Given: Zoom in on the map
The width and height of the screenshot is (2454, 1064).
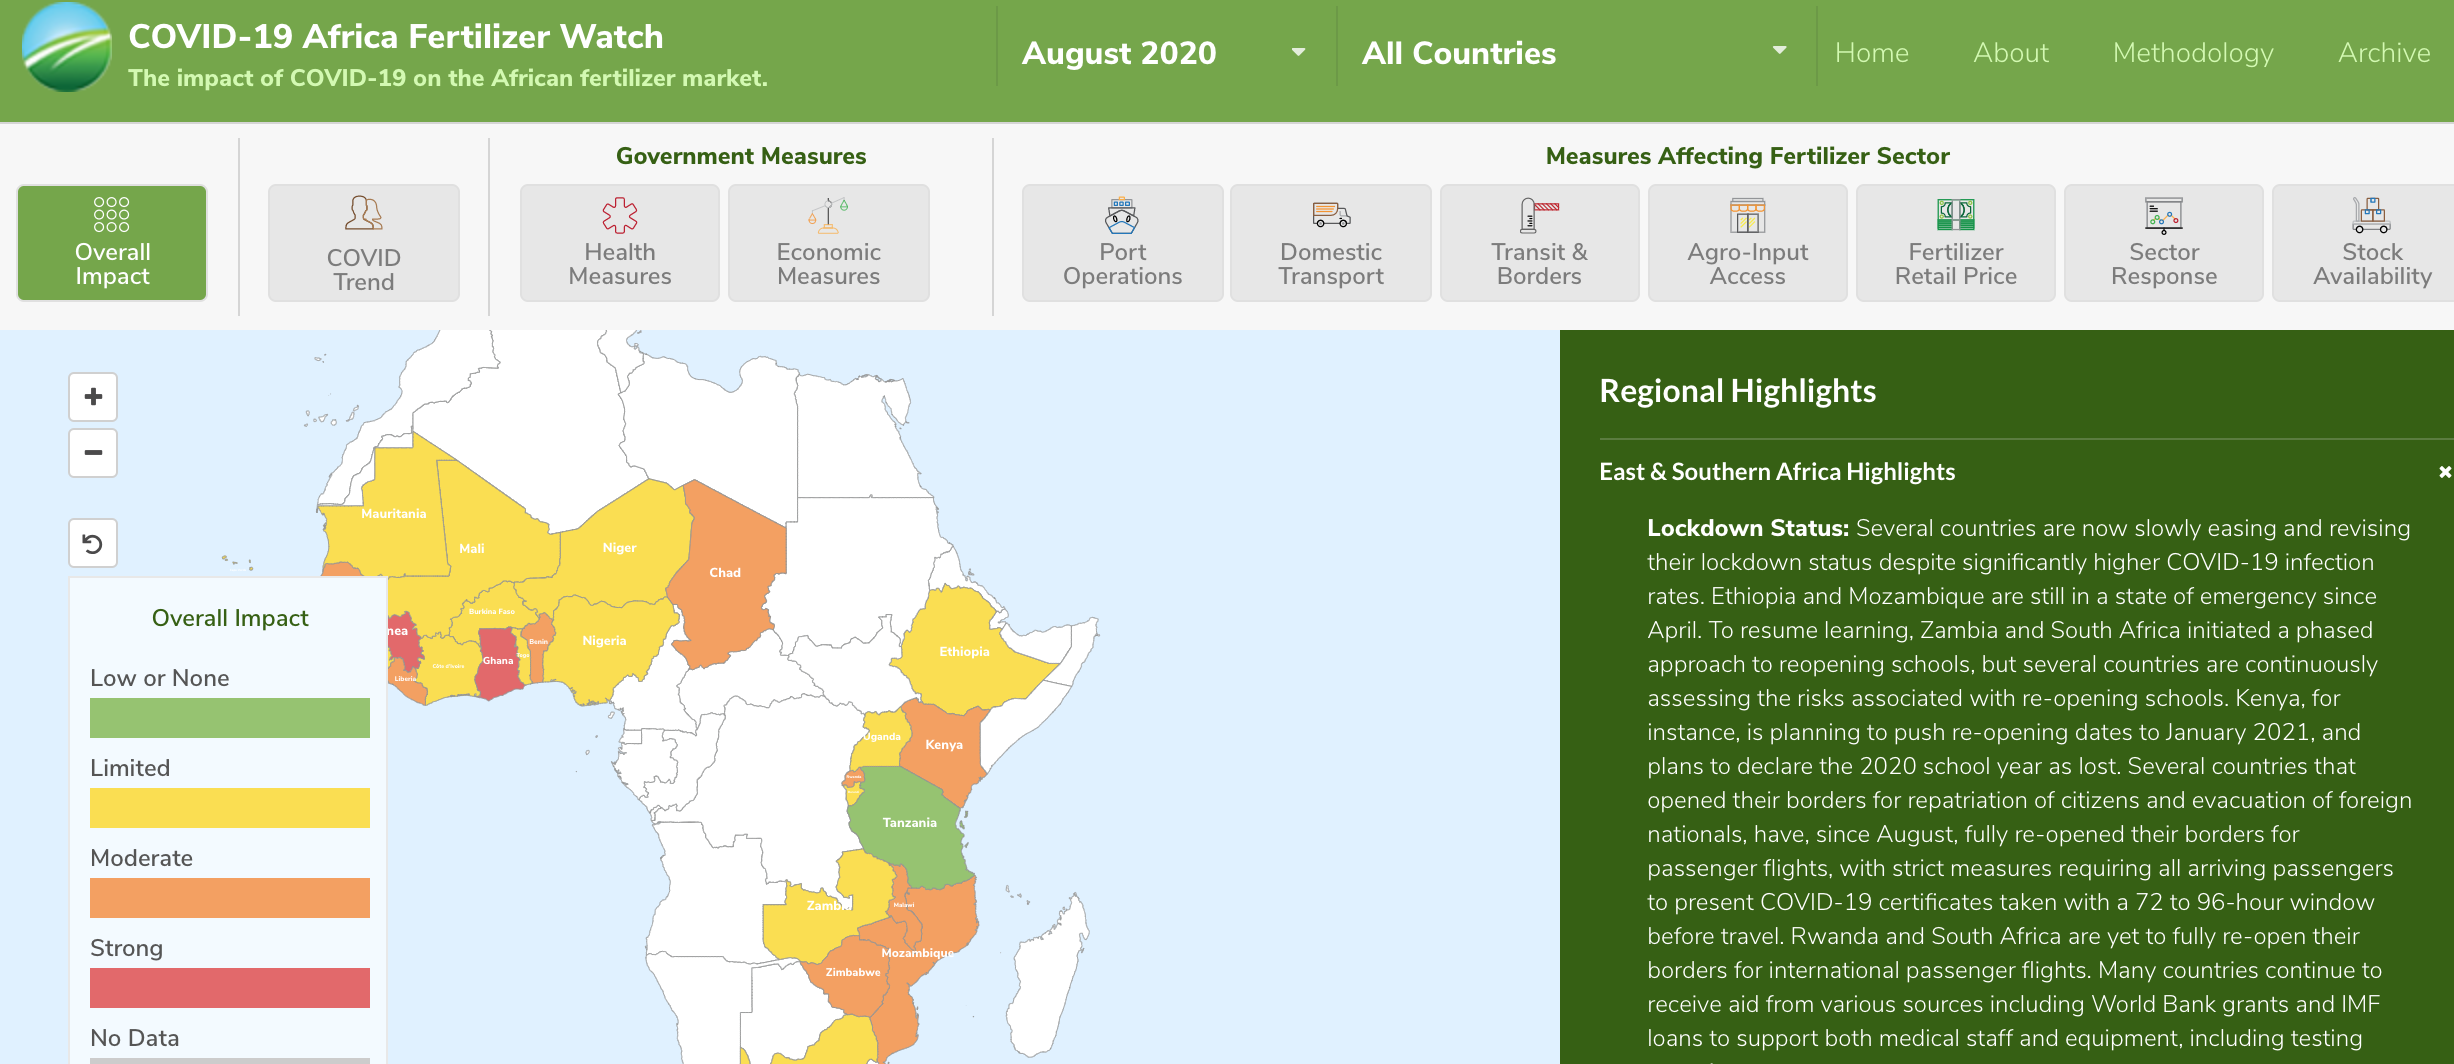Looking at the screenshot, I should point(93,397).
